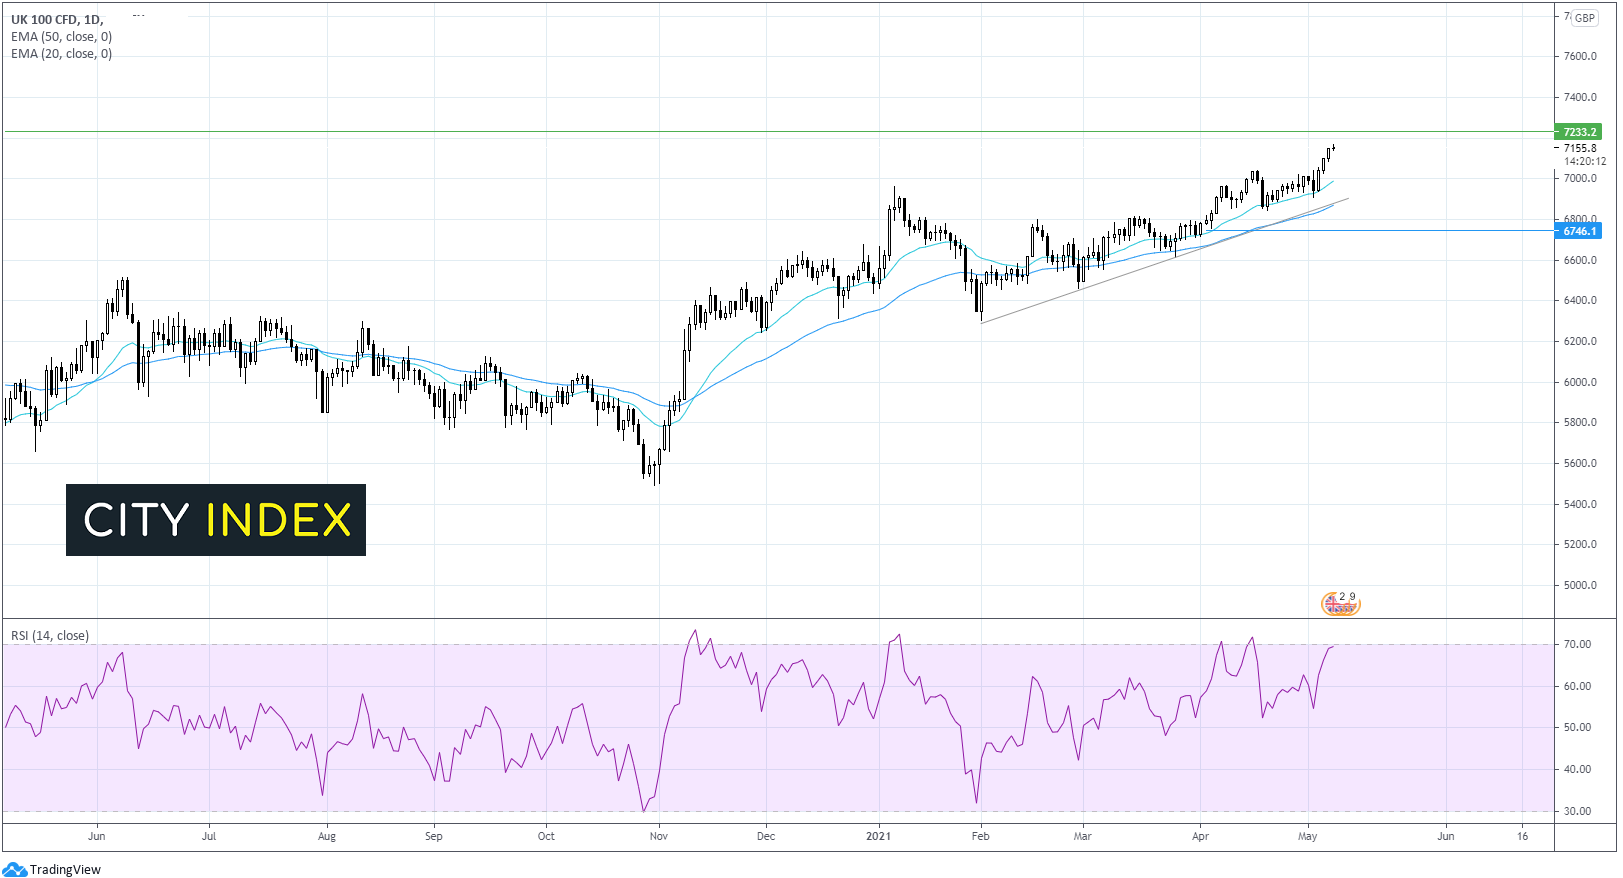The width and height of the screenshot is (1623, 878).
Task: Click the TradingView cloud logo icon
Action: [x=14, y=869]
